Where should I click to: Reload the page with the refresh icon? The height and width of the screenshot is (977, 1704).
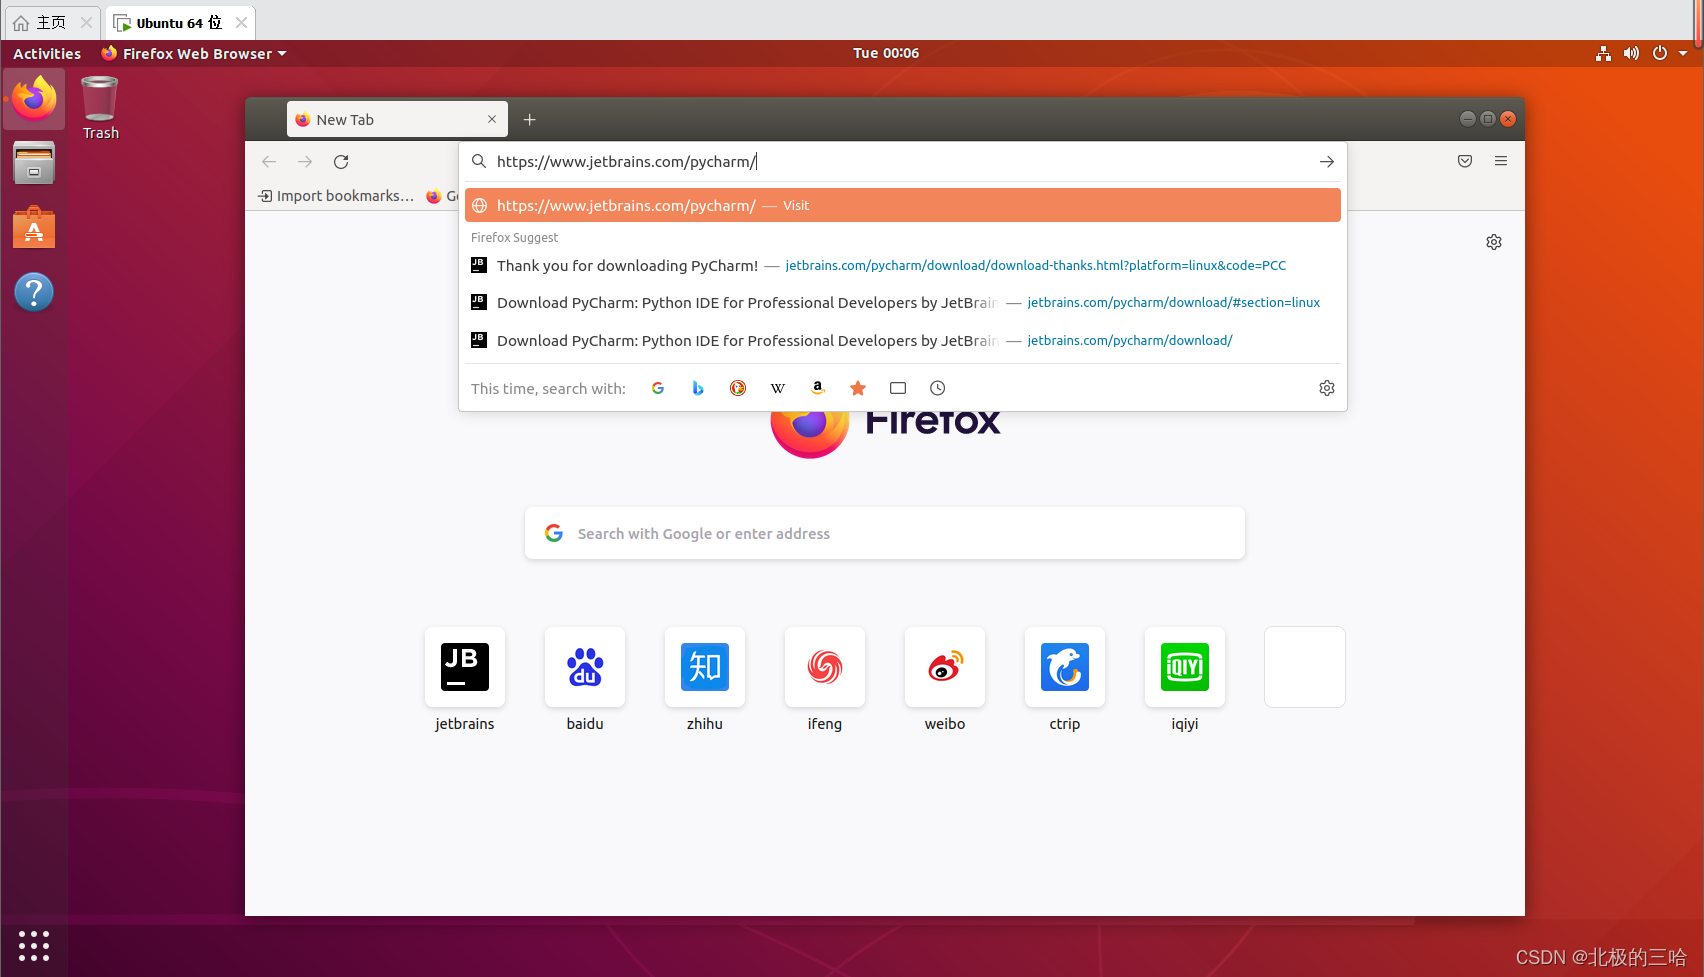coord(341,162)
